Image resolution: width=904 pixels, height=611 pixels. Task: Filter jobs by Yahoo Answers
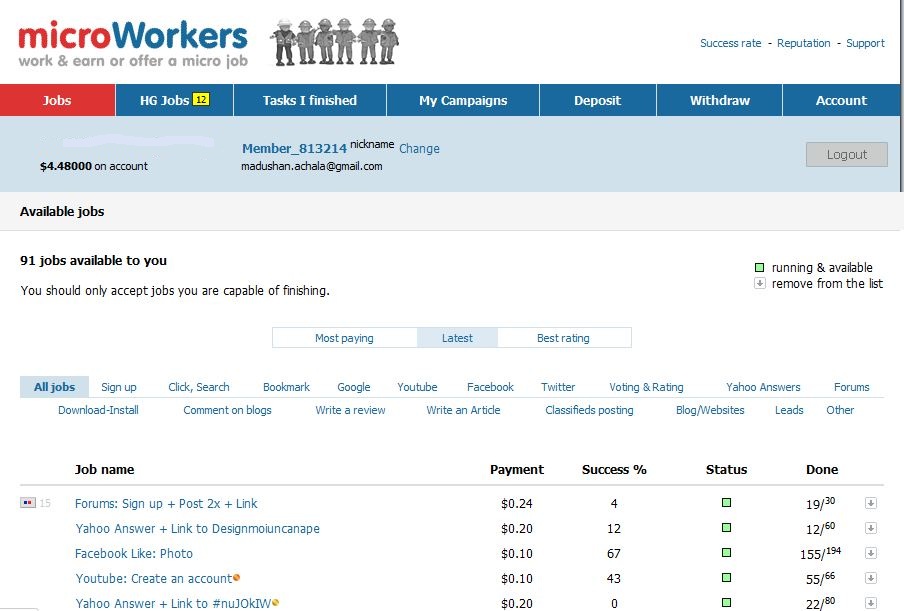763,387
